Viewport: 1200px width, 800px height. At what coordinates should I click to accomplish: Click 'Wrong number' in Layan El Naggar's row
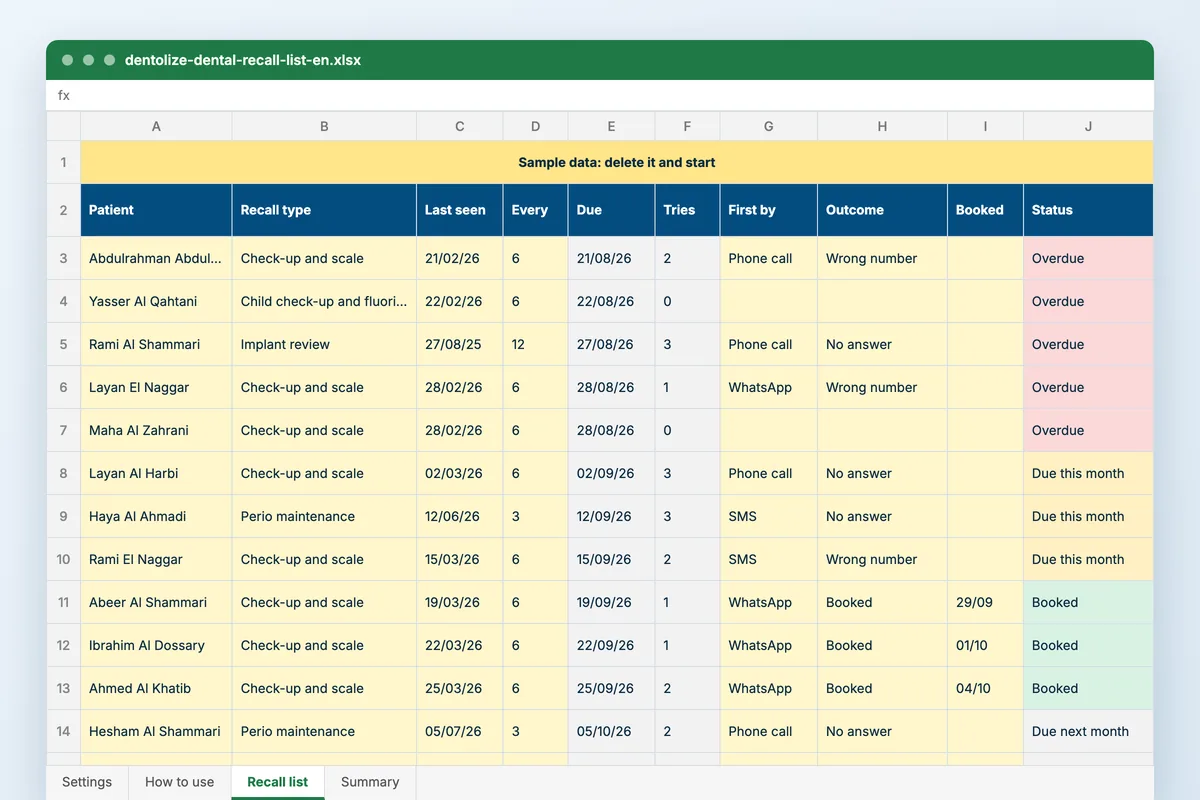[x=882, y=387]
